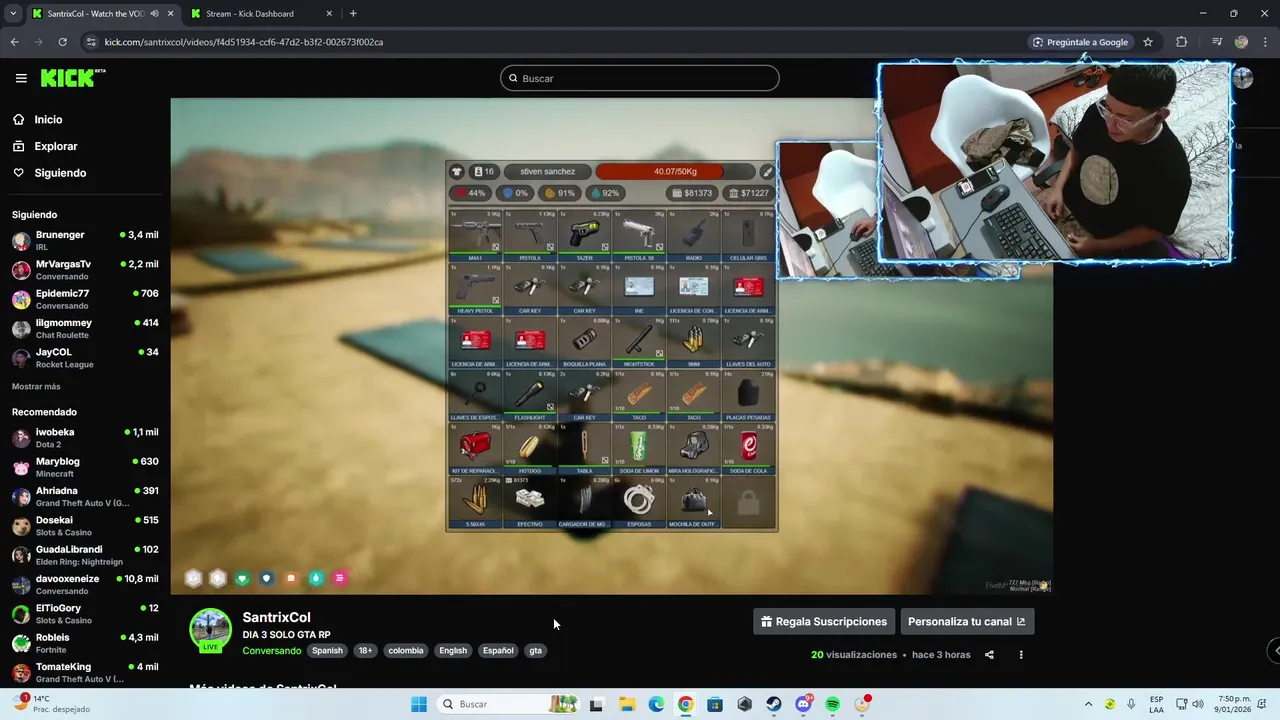Share the video via share icon
Image resolution: width=1280 pixels, height=720 pixels.
989,655
